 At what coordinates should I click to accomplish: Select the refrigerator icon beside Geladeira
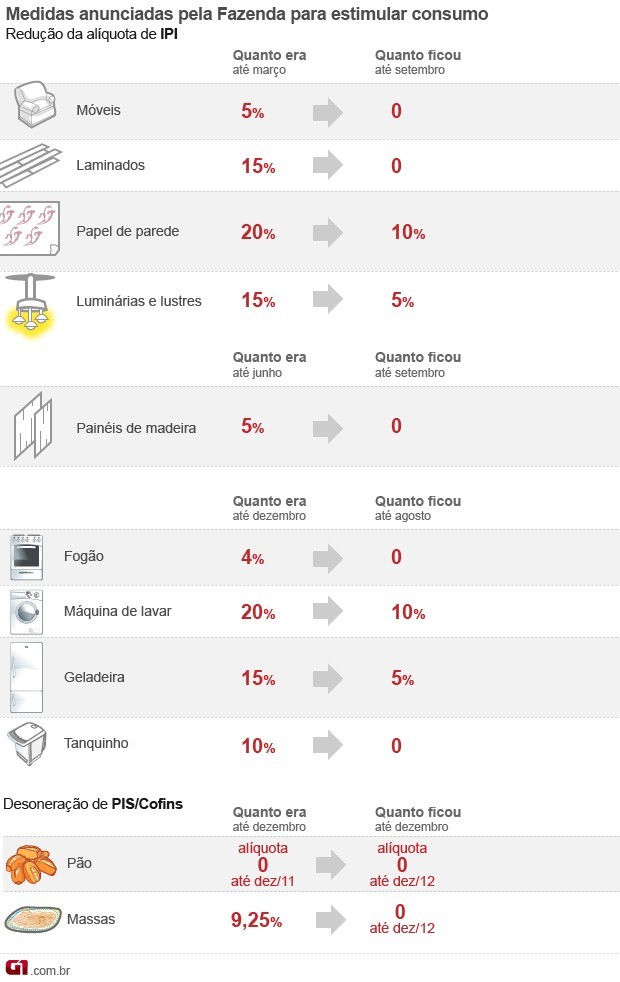(26, 678)
